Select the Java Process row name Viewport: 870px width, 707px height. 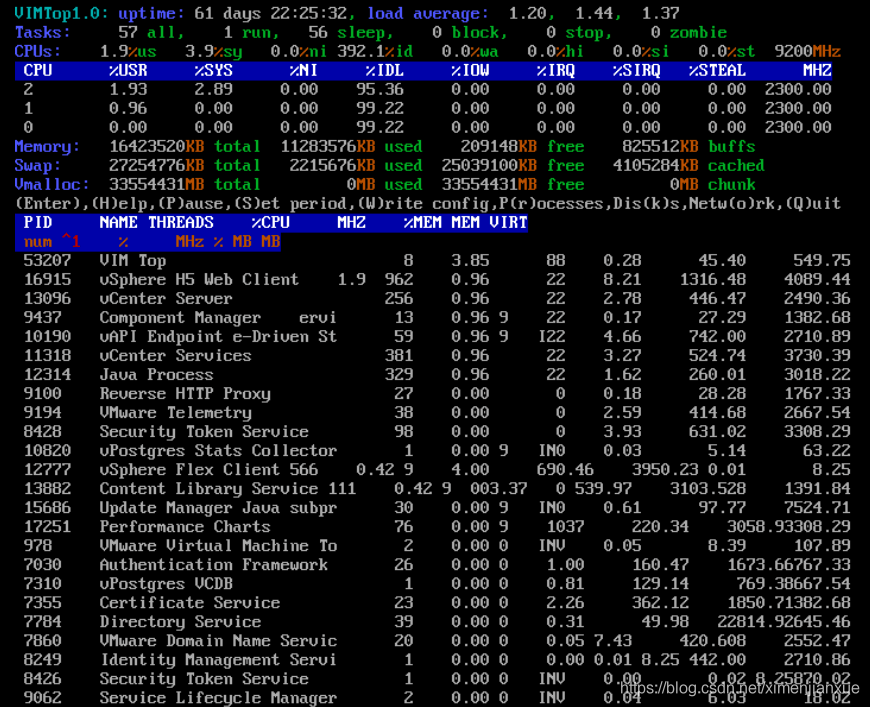coord(156,375)
